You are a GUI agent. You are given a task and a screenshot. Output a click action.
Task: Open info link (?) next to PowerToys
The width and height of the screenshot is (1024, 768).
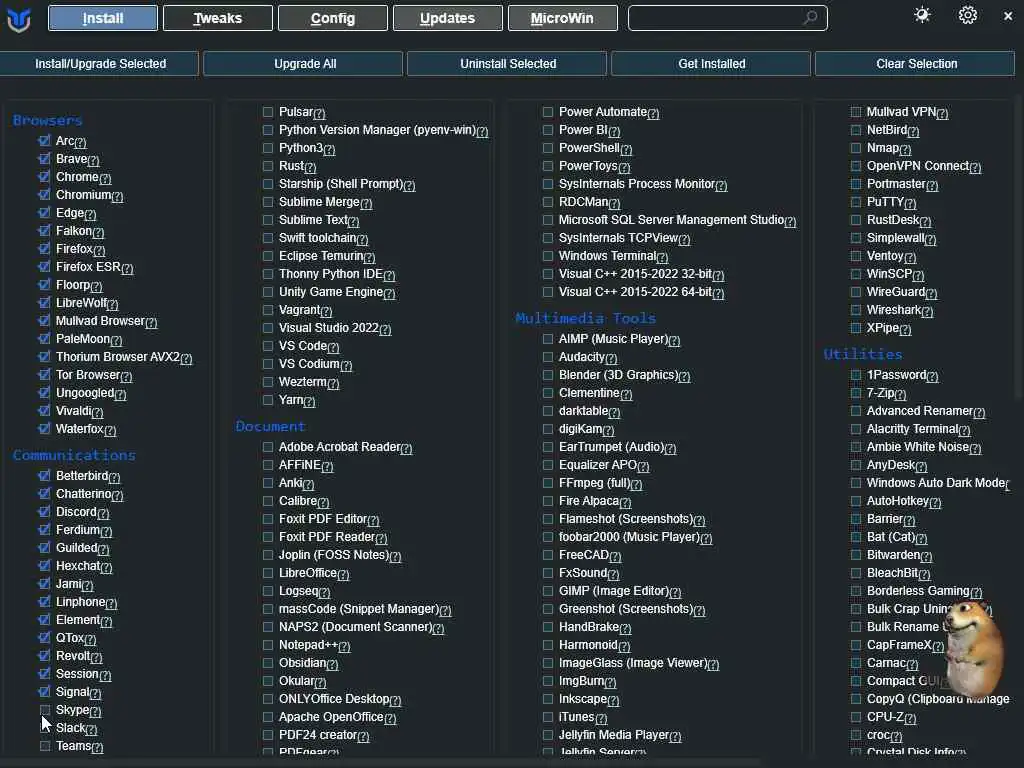(624, 168)
